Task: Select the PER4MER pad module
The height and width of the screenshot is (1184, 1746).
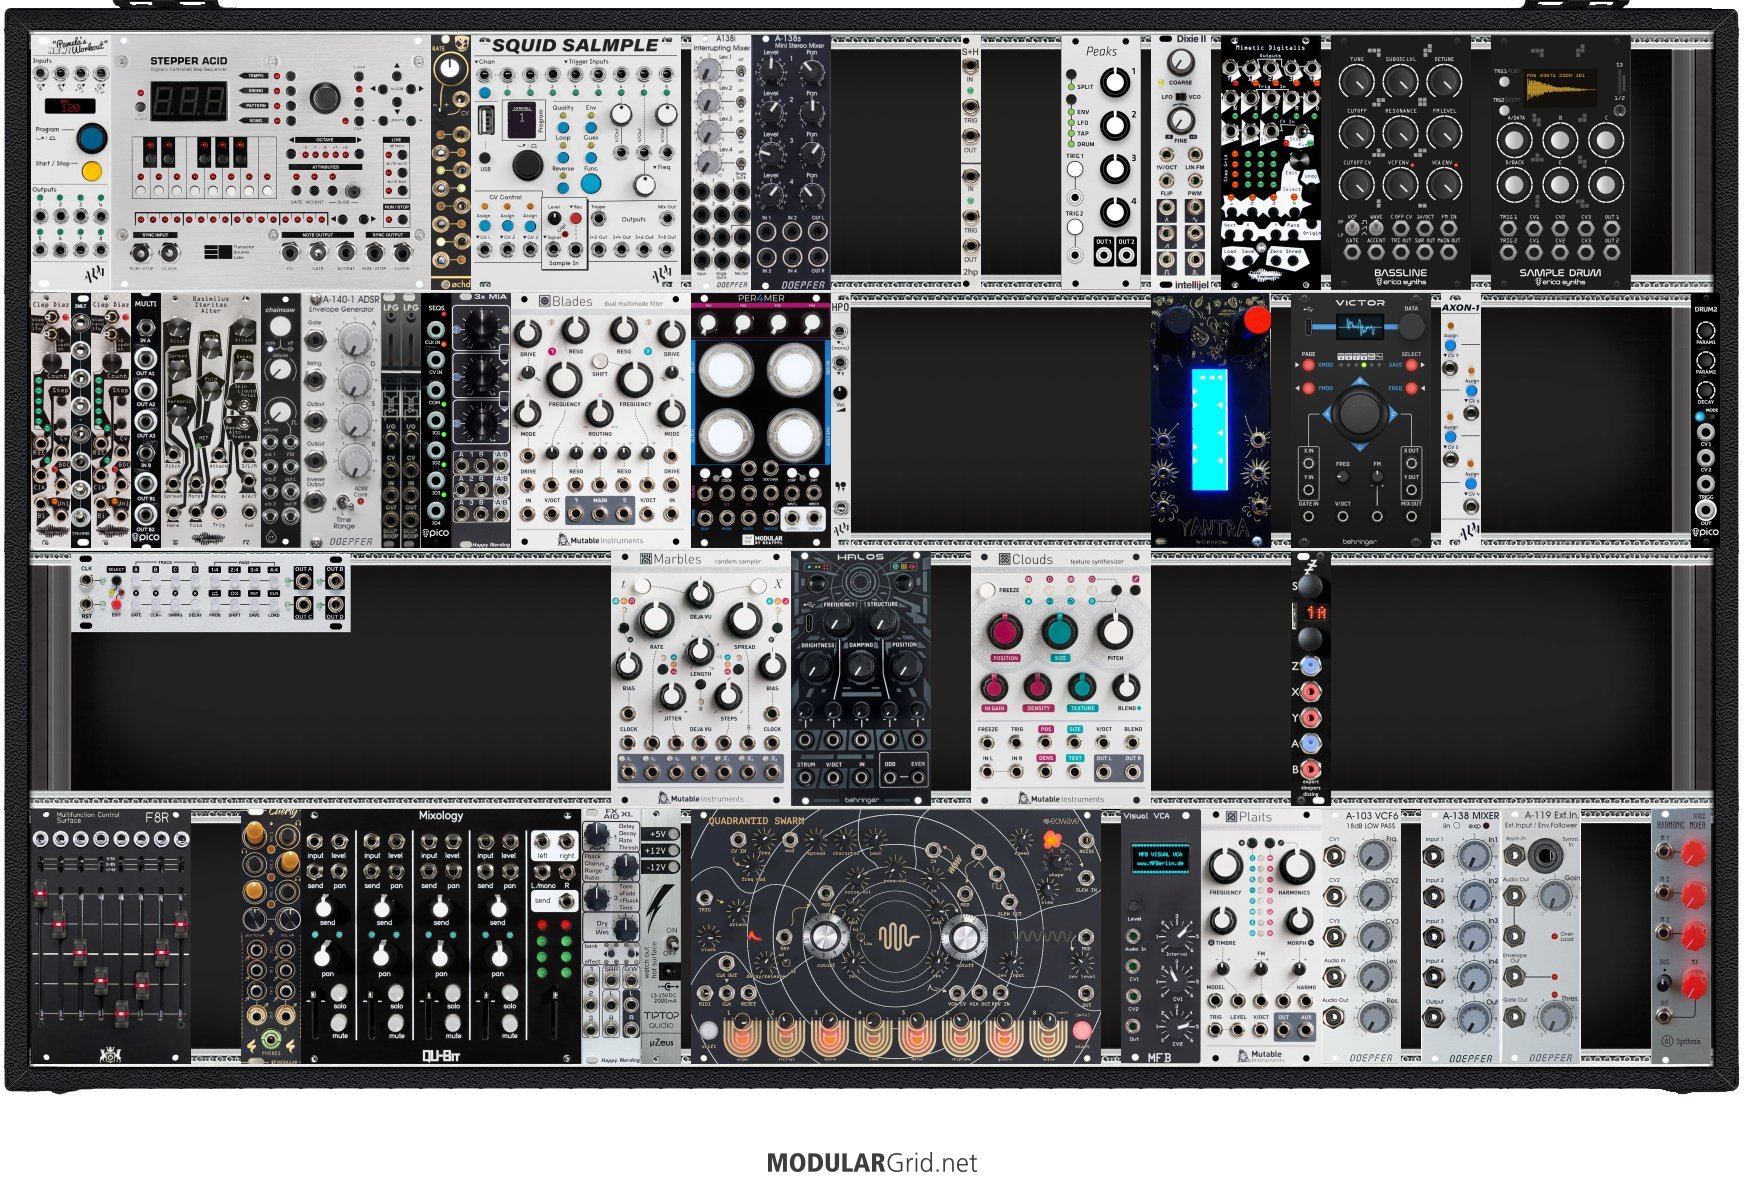Action: coord(761,420)
